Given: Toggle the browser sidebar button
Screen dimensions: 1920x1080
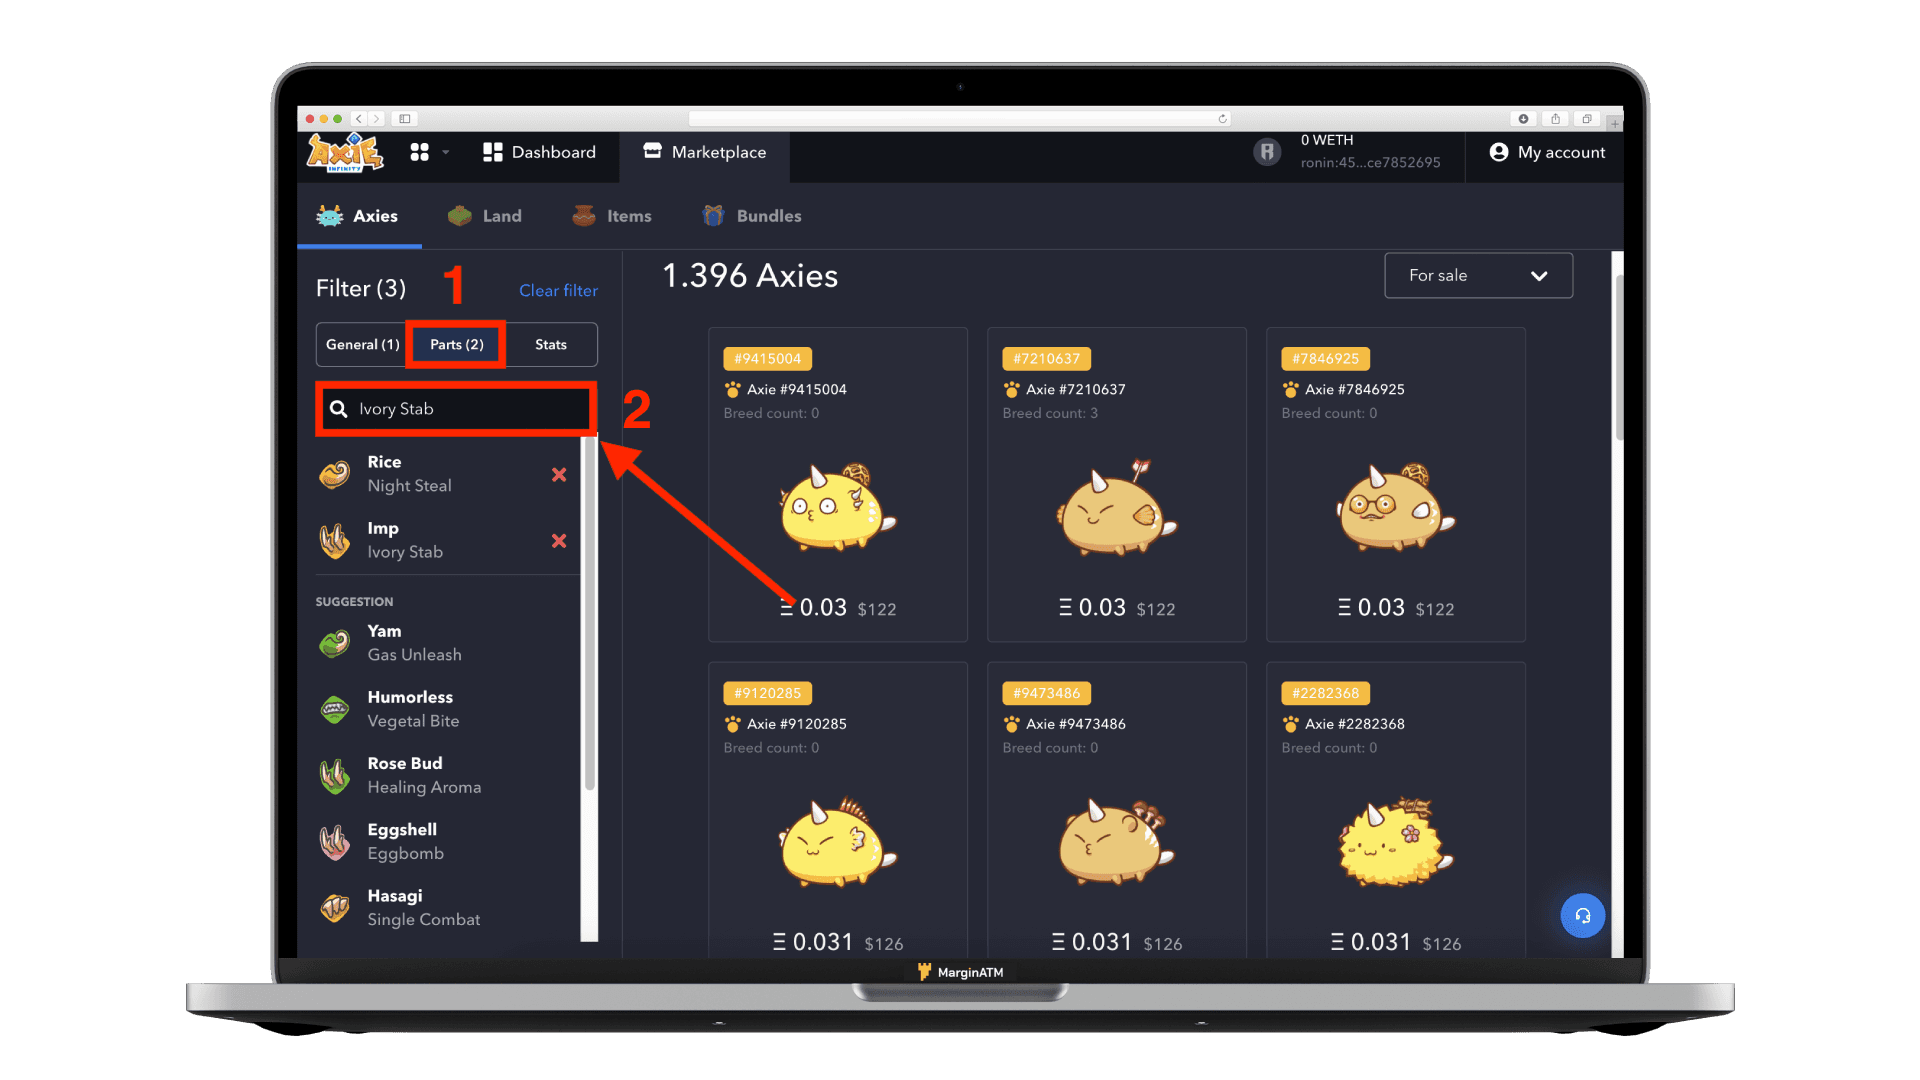Looking at the screenshot, I should (x=405, y=119).
